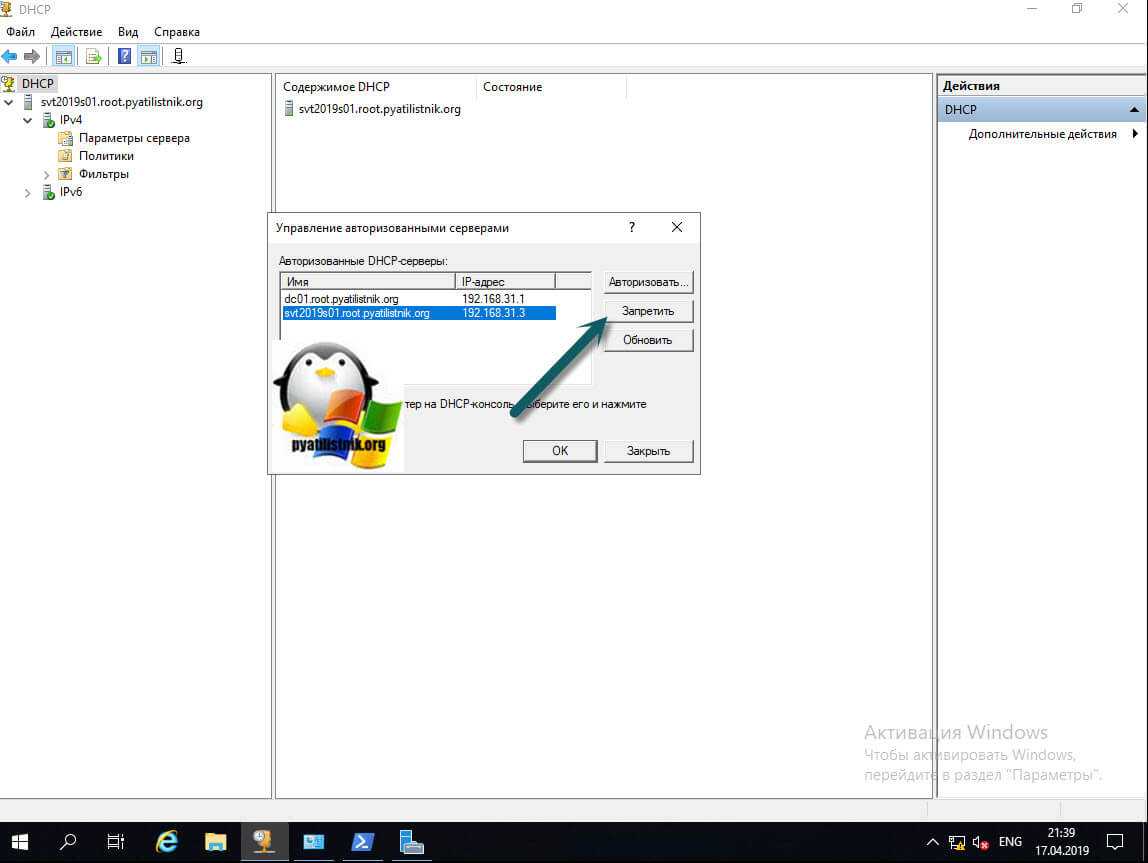Click the Export list toolbar icon
The image size is (1148, 863).
93,56
